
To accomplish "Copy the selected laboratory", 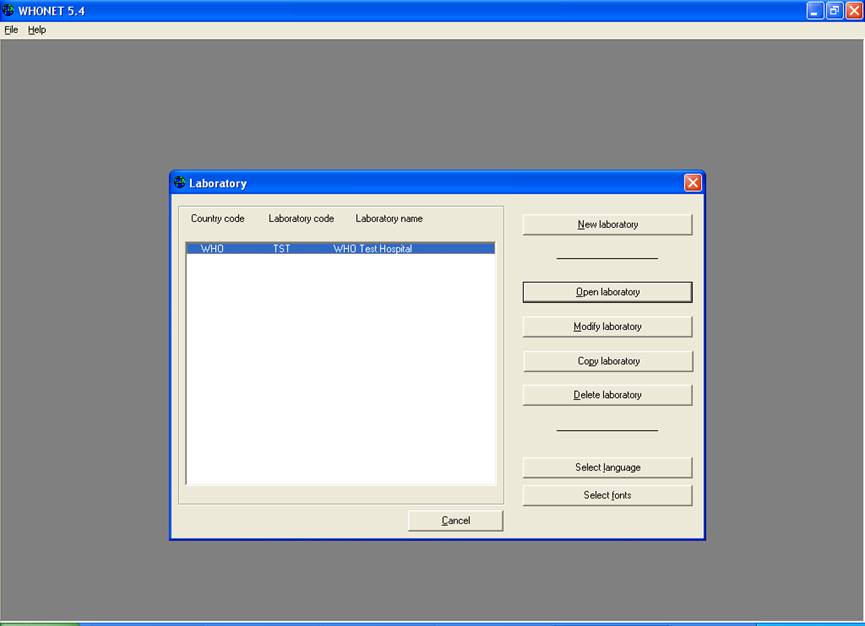I will click(x=606, y=360).
